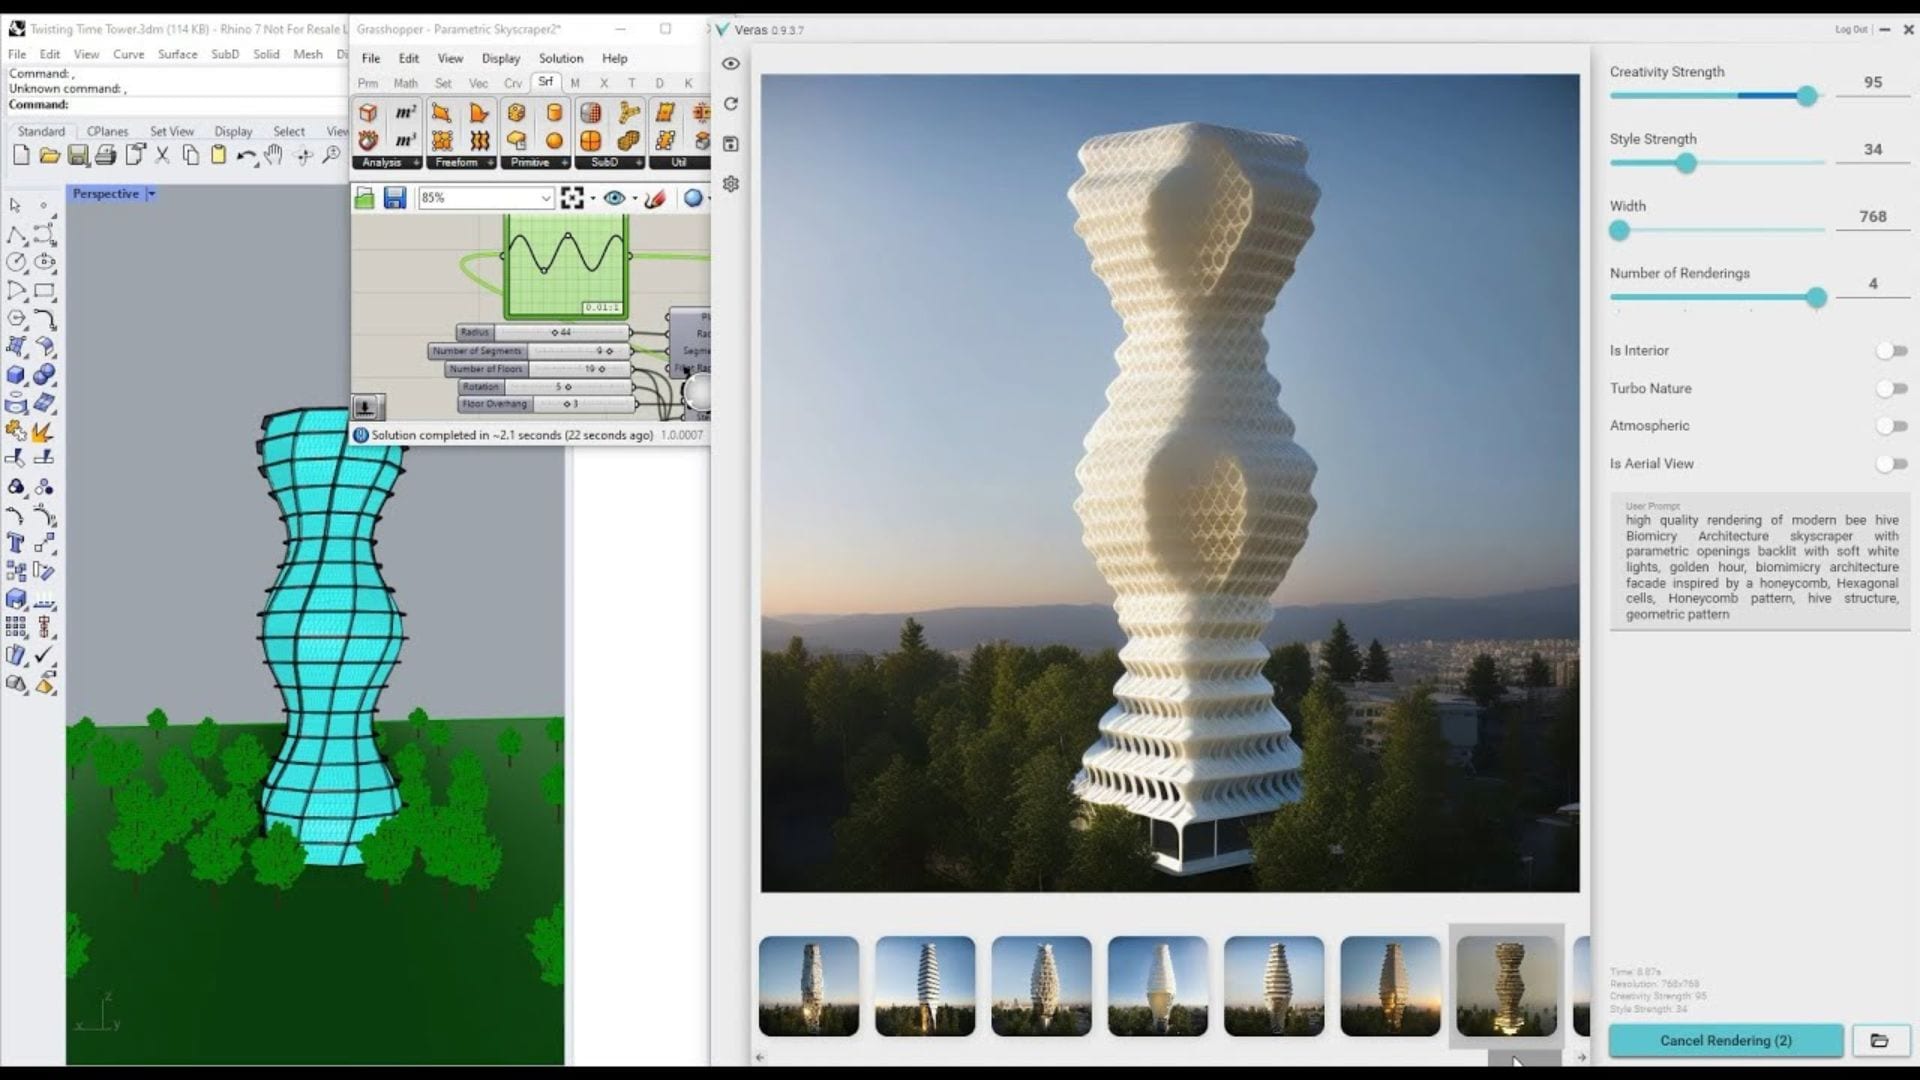The image size is (1920, 1080).
Task: Open Veras settings gear icon
Action: (731, 184)
